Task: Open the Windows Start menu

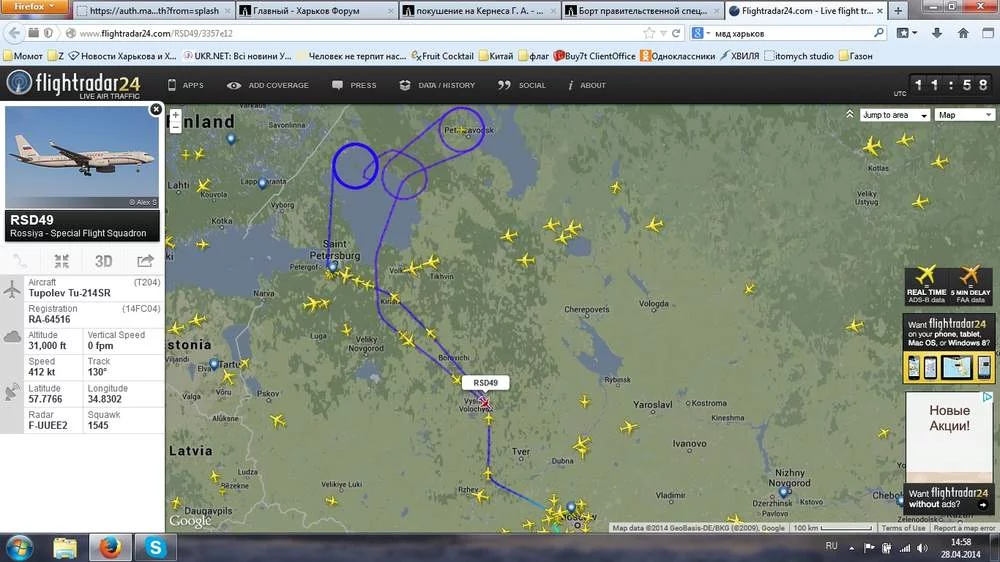Action: 19,548
